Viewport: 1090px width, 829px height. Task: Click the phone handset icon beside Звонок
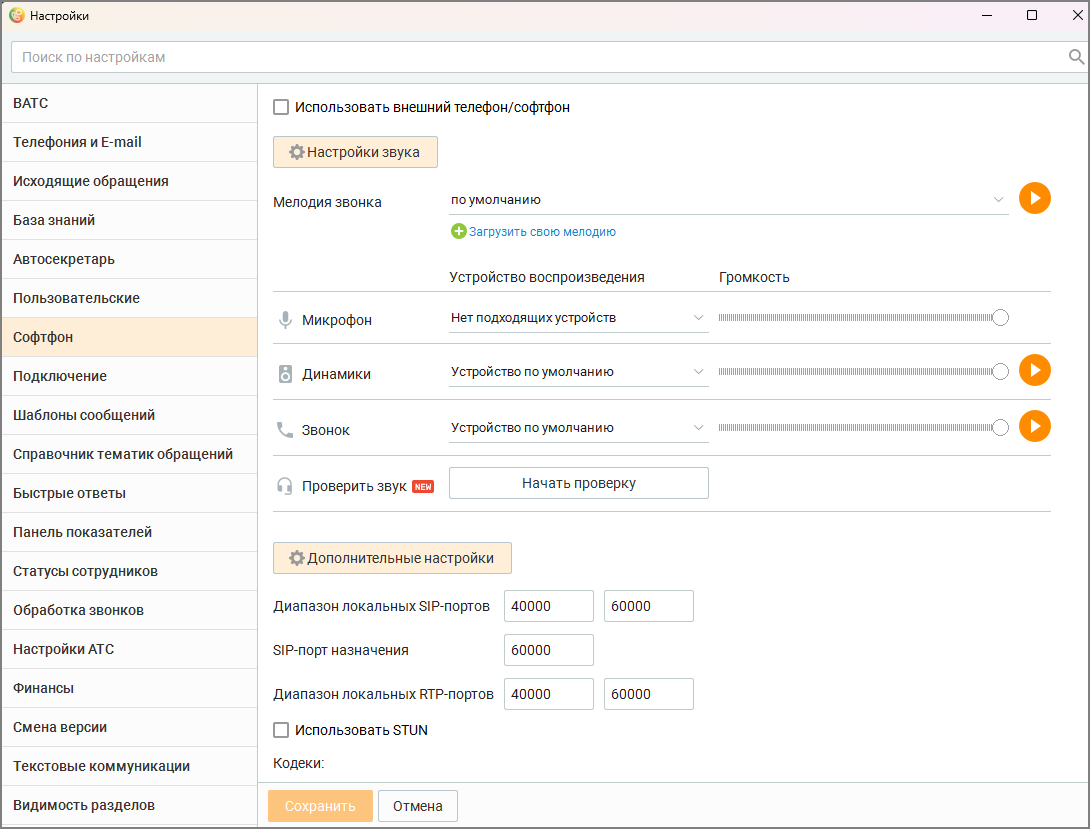coord(285,430)
